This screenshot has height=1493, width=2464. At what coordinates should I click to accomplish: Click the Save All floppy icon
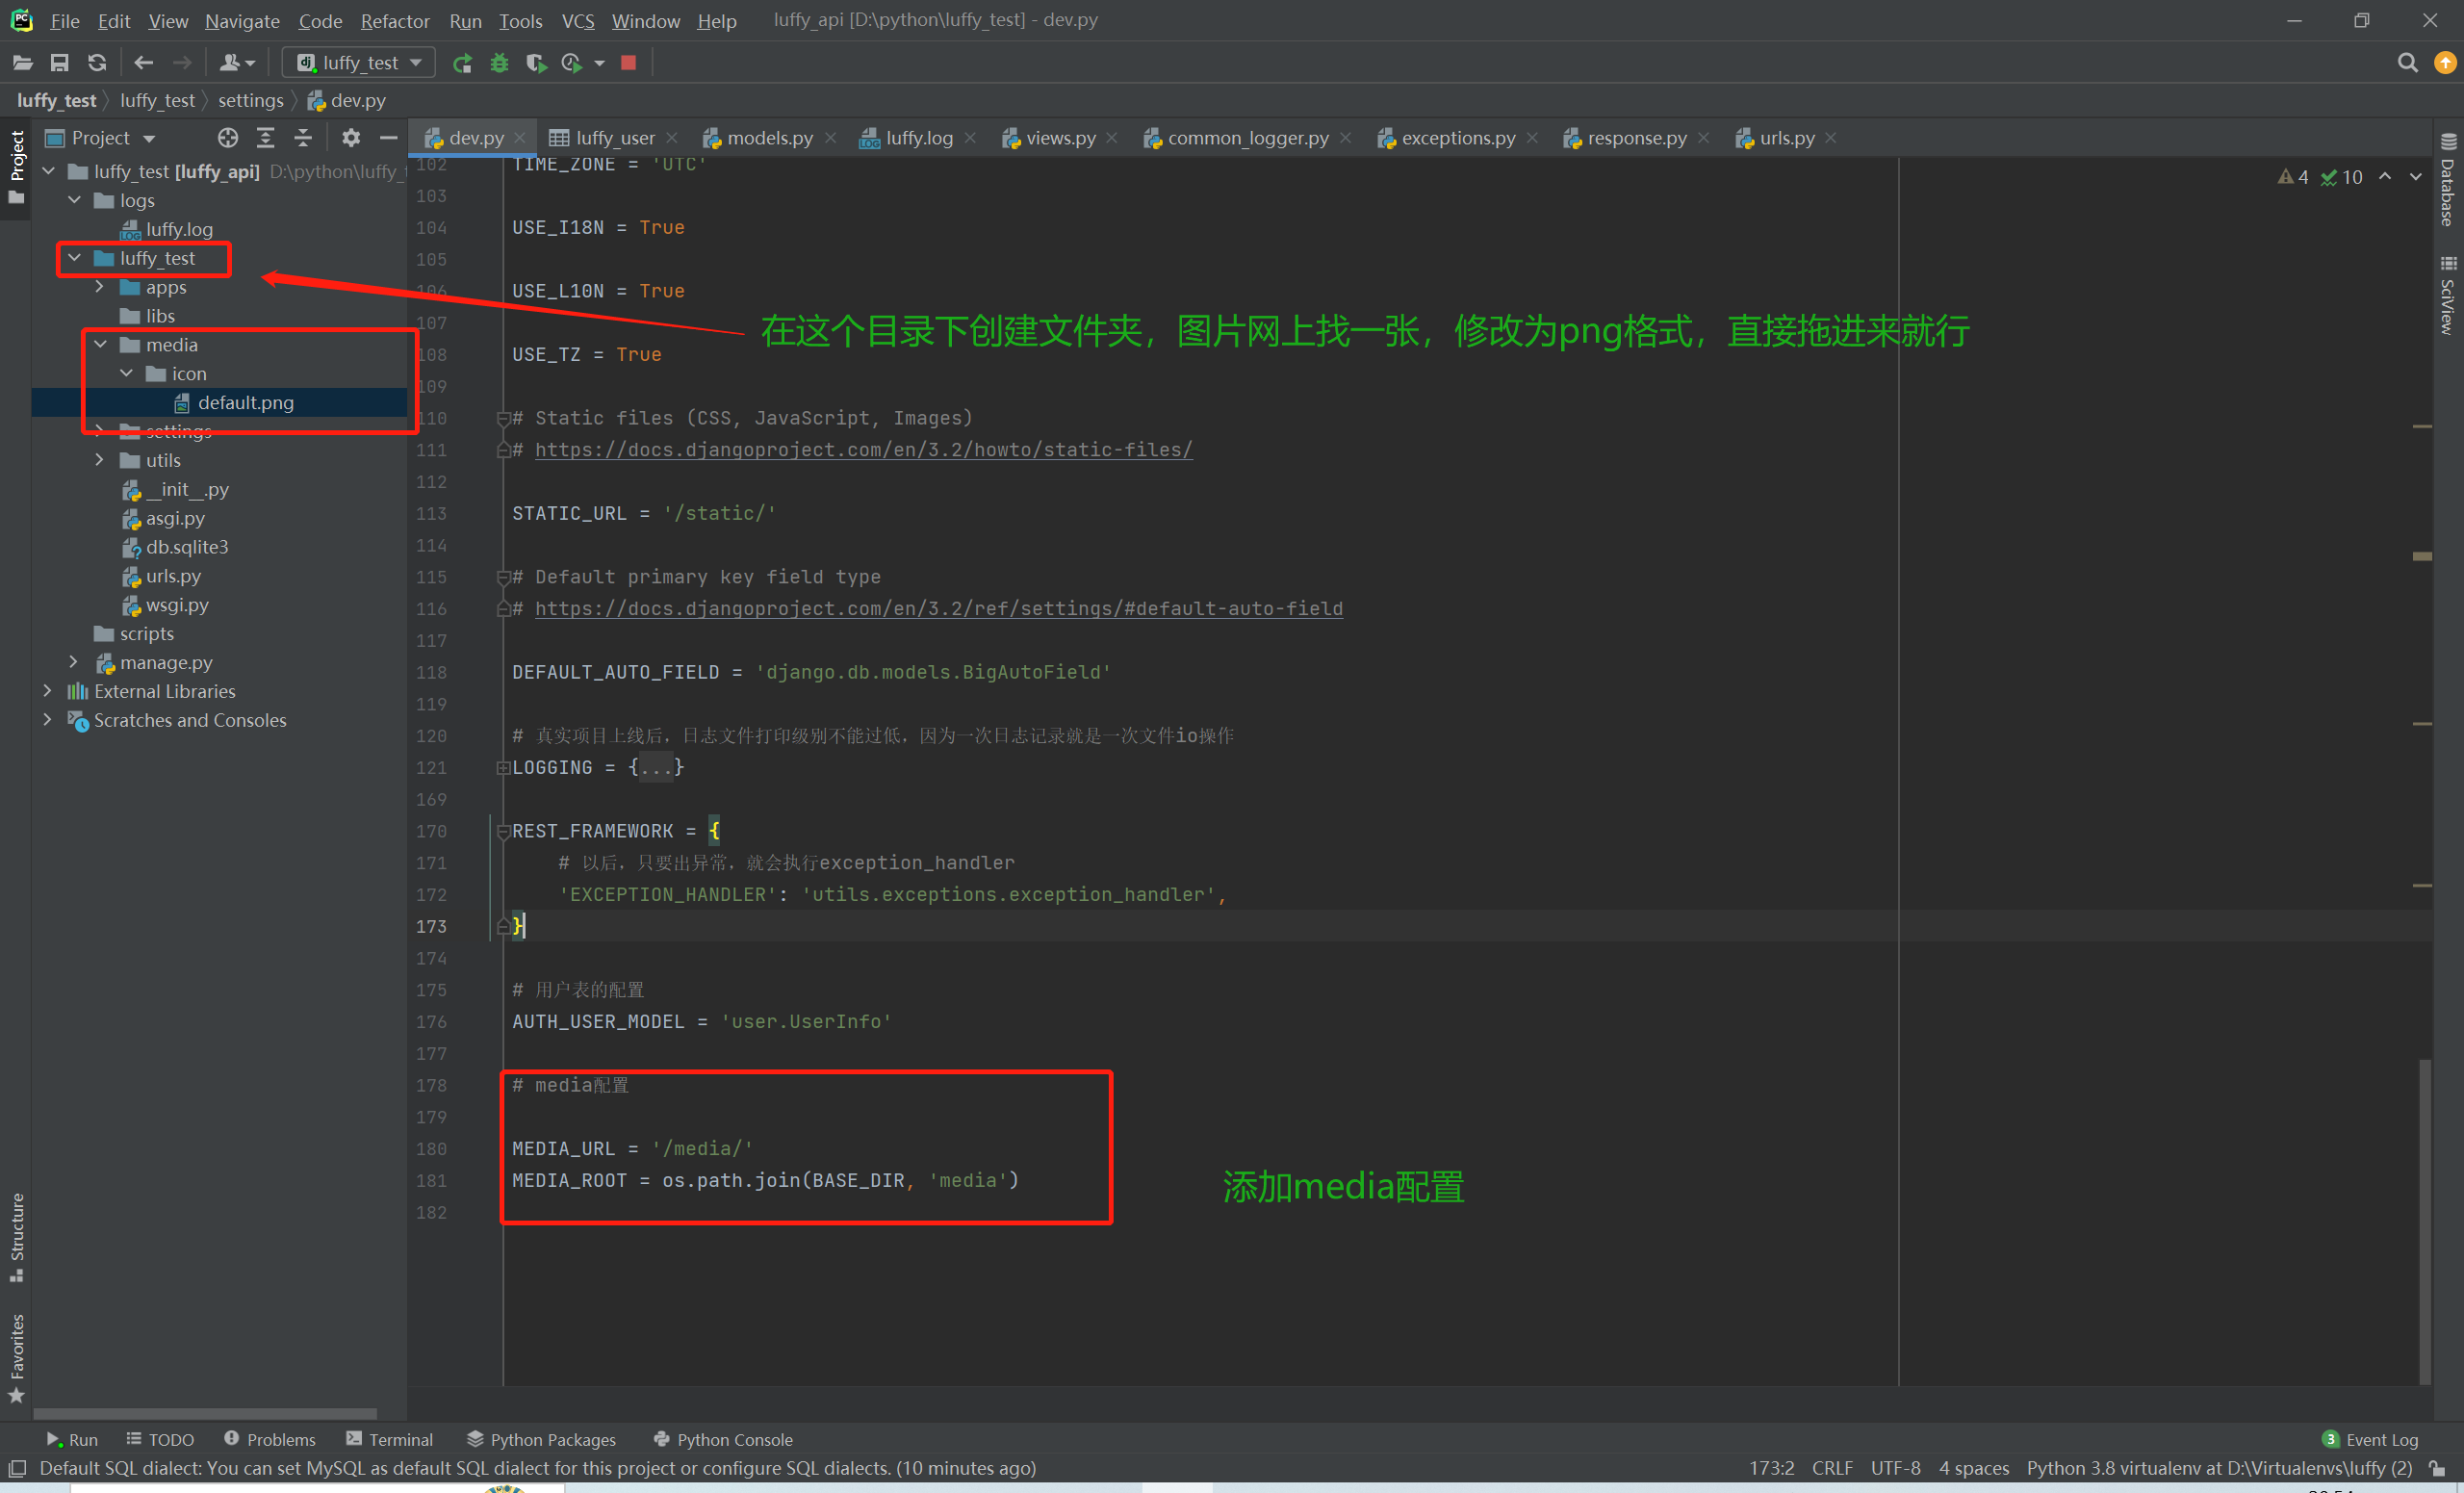coord(59,63)
